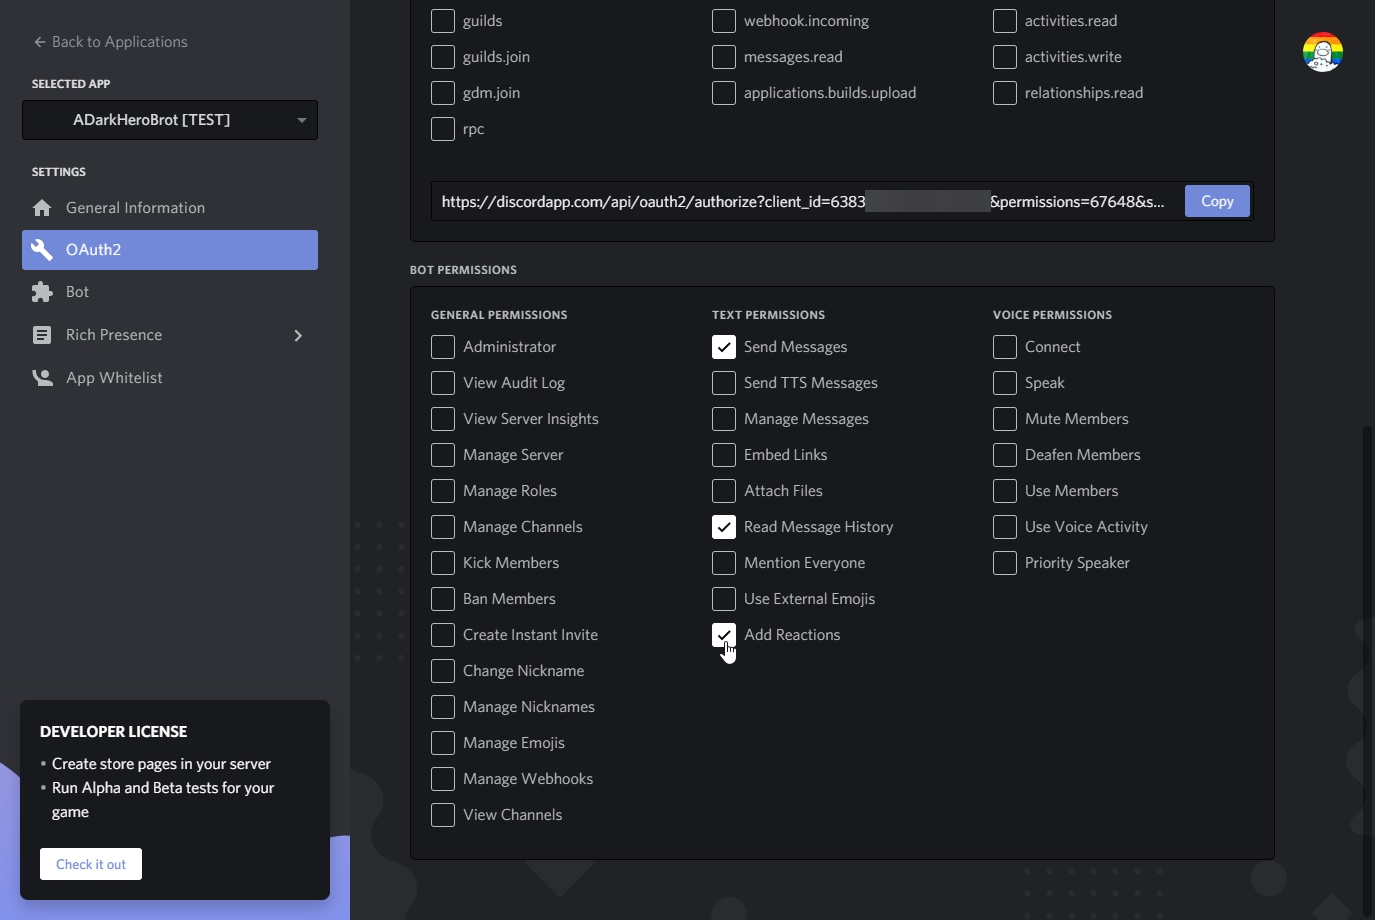
Task: Open the rainbow user avatar menu
Action: (1322, 52)
